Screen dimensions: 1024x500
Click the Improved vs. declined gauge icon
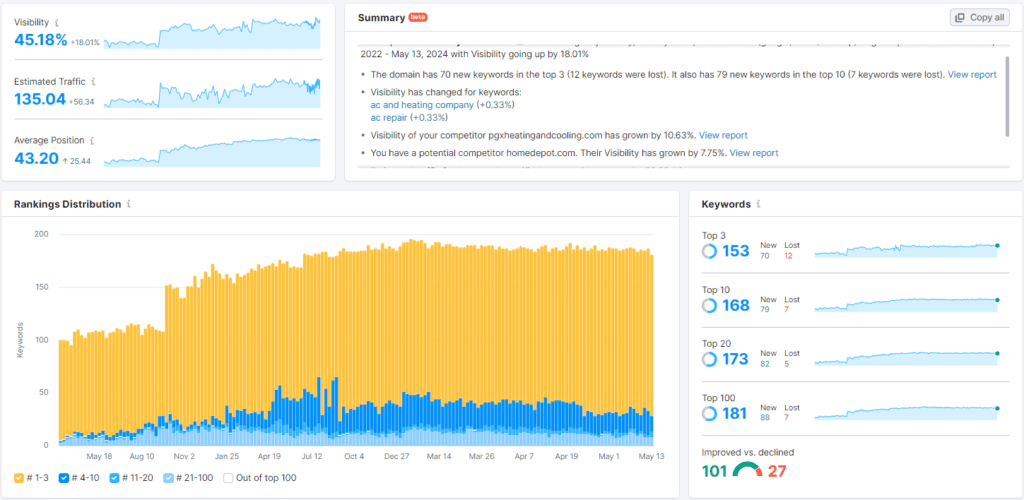[x=748, y=469]
